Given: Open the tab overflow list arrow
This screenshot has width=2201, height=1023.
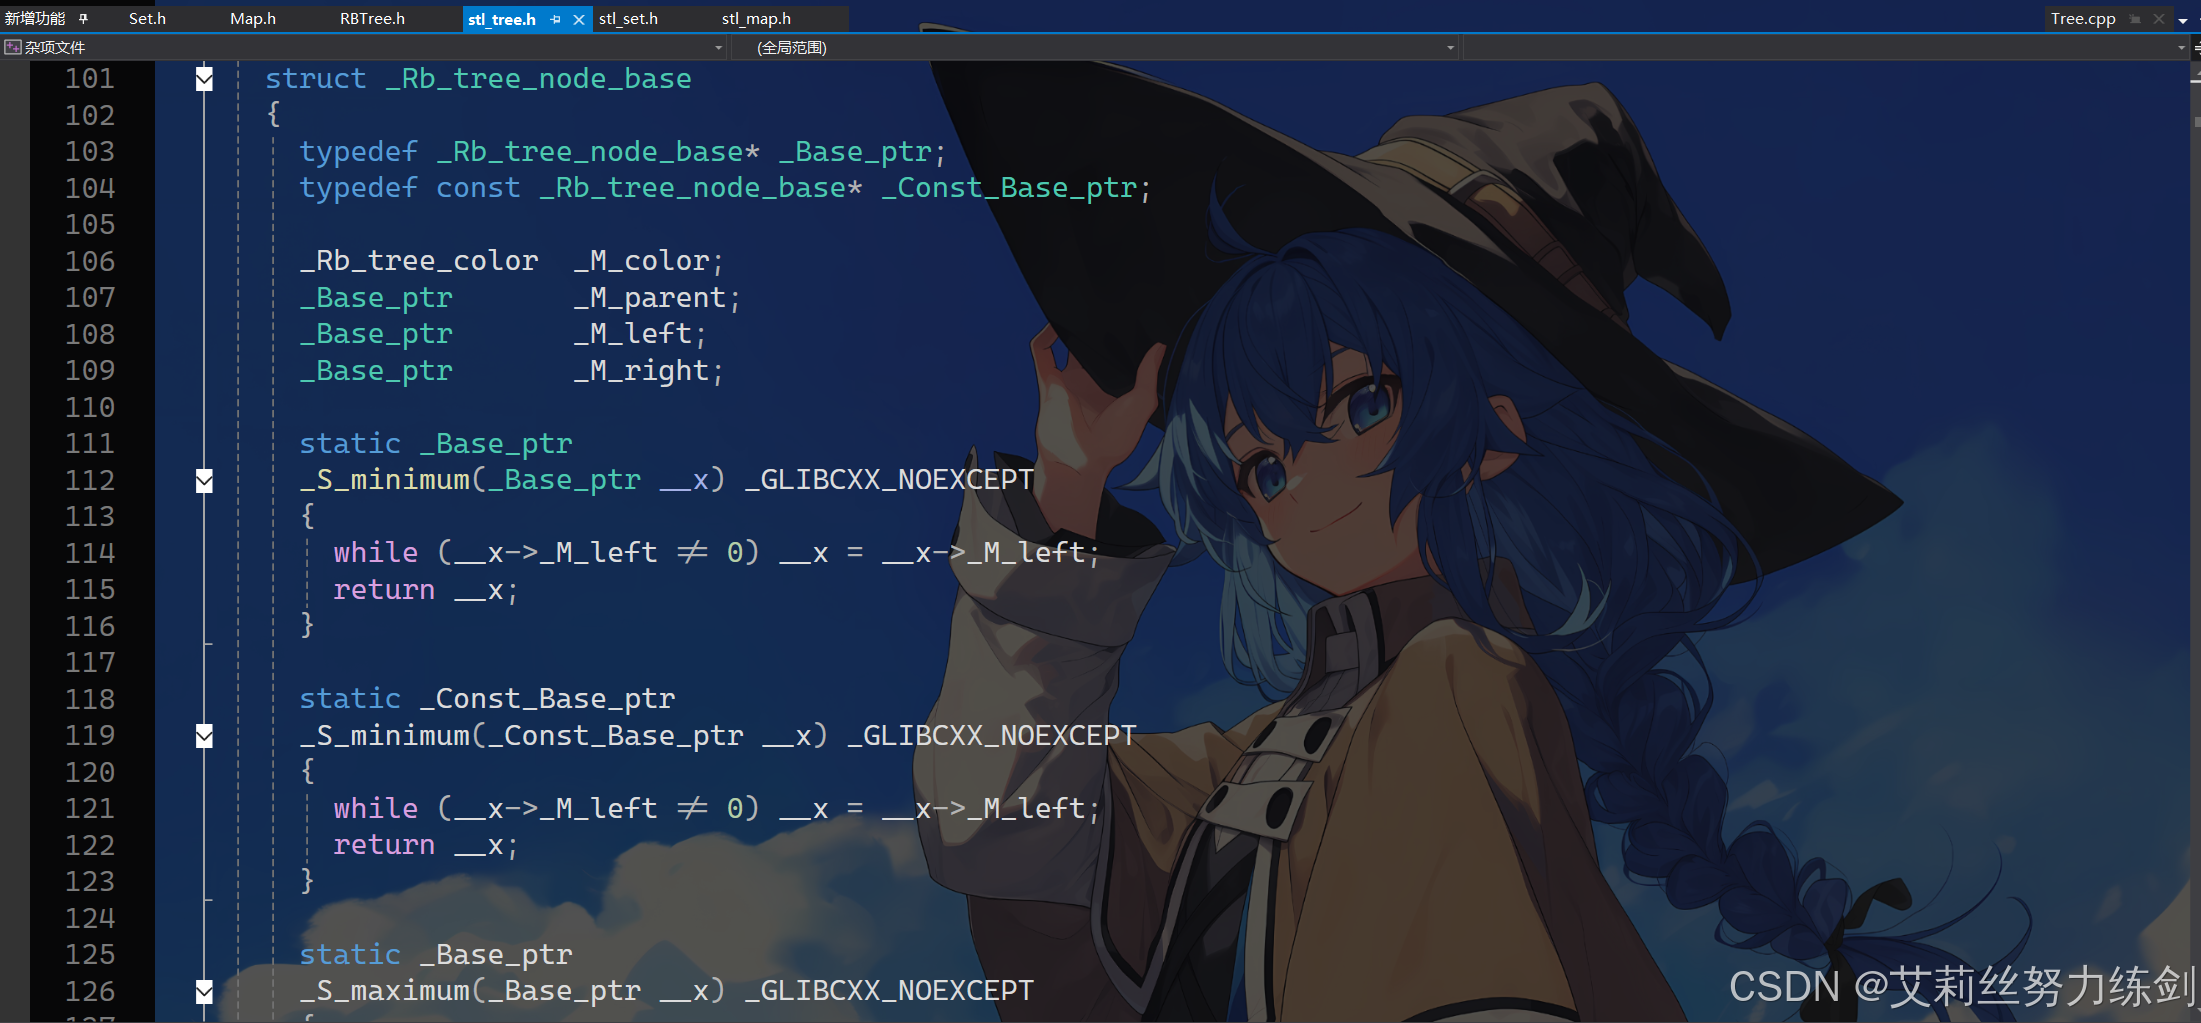Looking at the screenshot, I should coord(2183,19).
